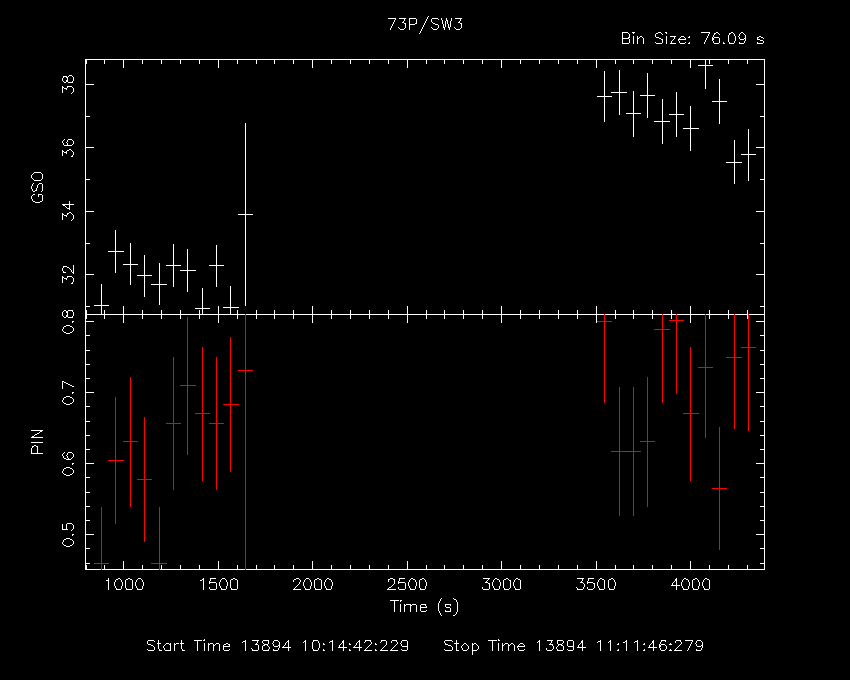Click the PIN axis value 0.6
Screen dimensions: 850x680
point(68,464)
